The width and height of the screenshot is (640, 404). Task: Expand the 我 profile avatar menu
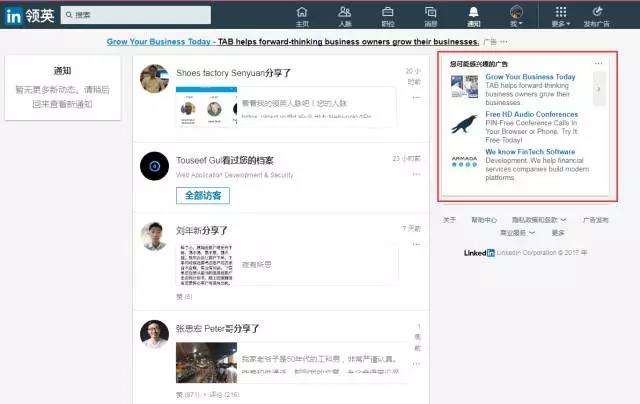coord(516,16)
